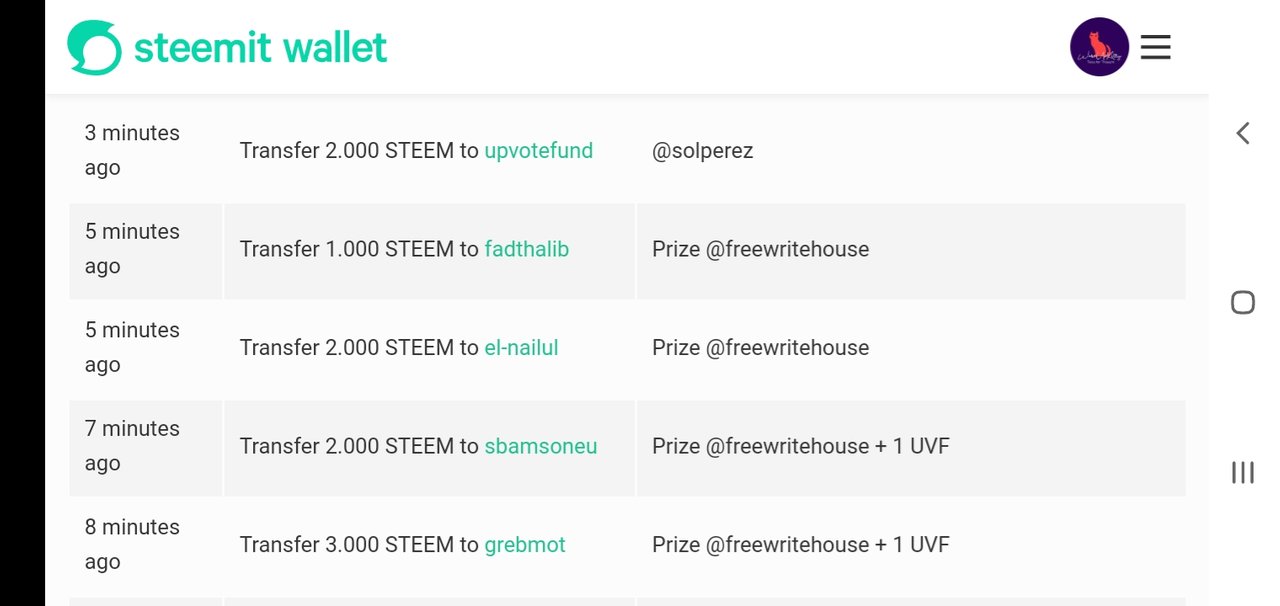Click the steemit wallet title text
The image size is (1280, 606).
[x=260, y=48]
